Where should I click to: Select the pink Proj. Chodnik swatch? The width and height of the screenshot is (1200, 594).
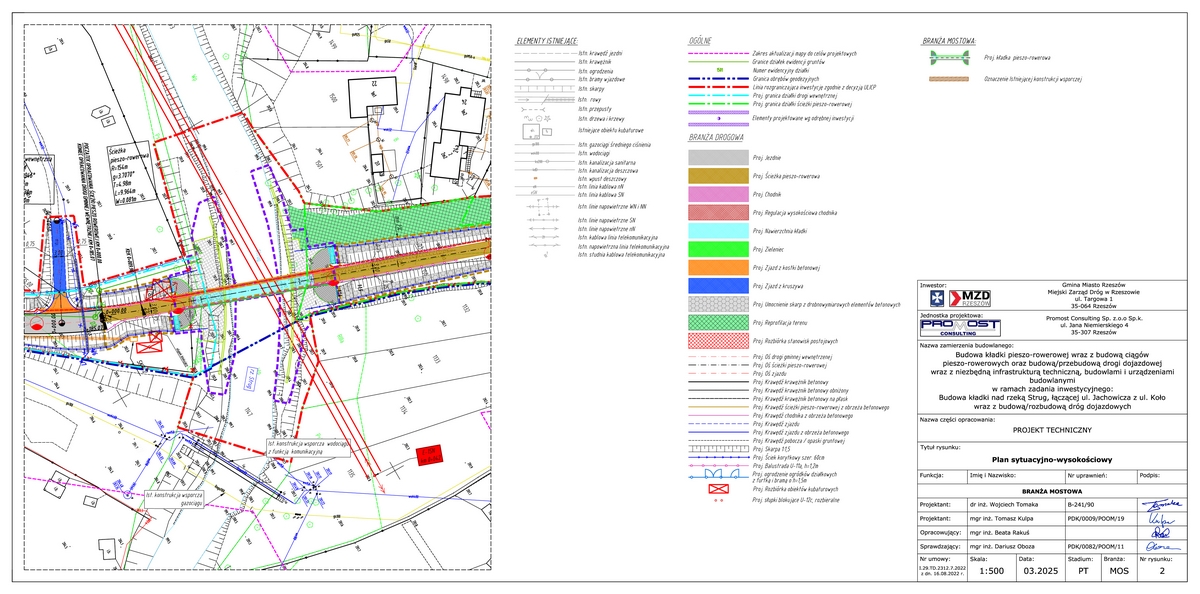[x=715, y=194]
